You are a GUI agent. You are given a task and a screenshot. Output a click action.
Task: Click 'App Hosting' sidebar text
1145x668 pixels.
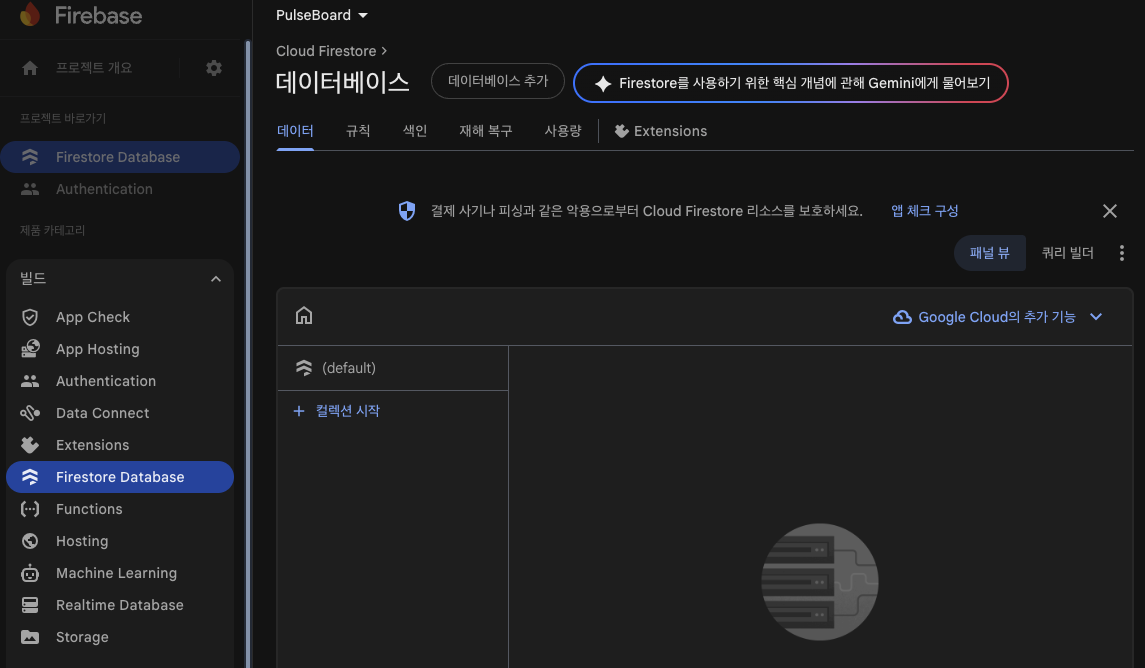tap(98, 349)
